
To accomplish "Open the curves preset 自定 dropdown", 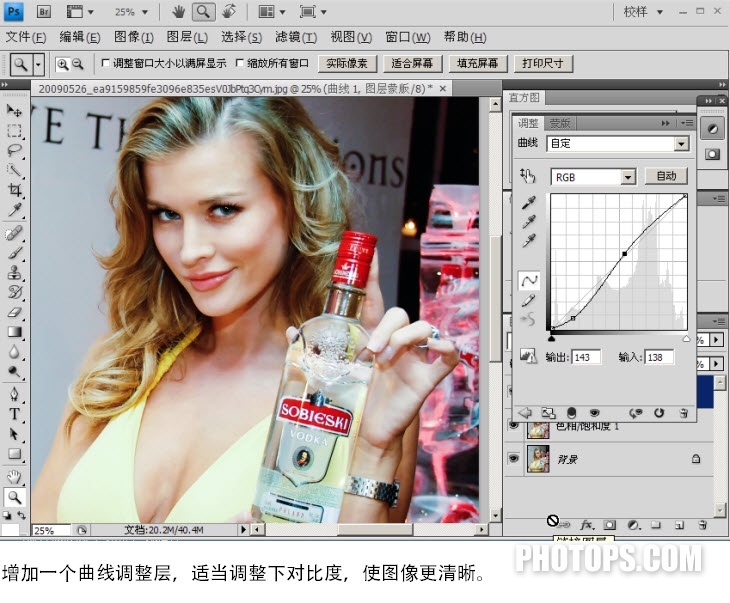I will pyautogui.click(x=681, y=143).
